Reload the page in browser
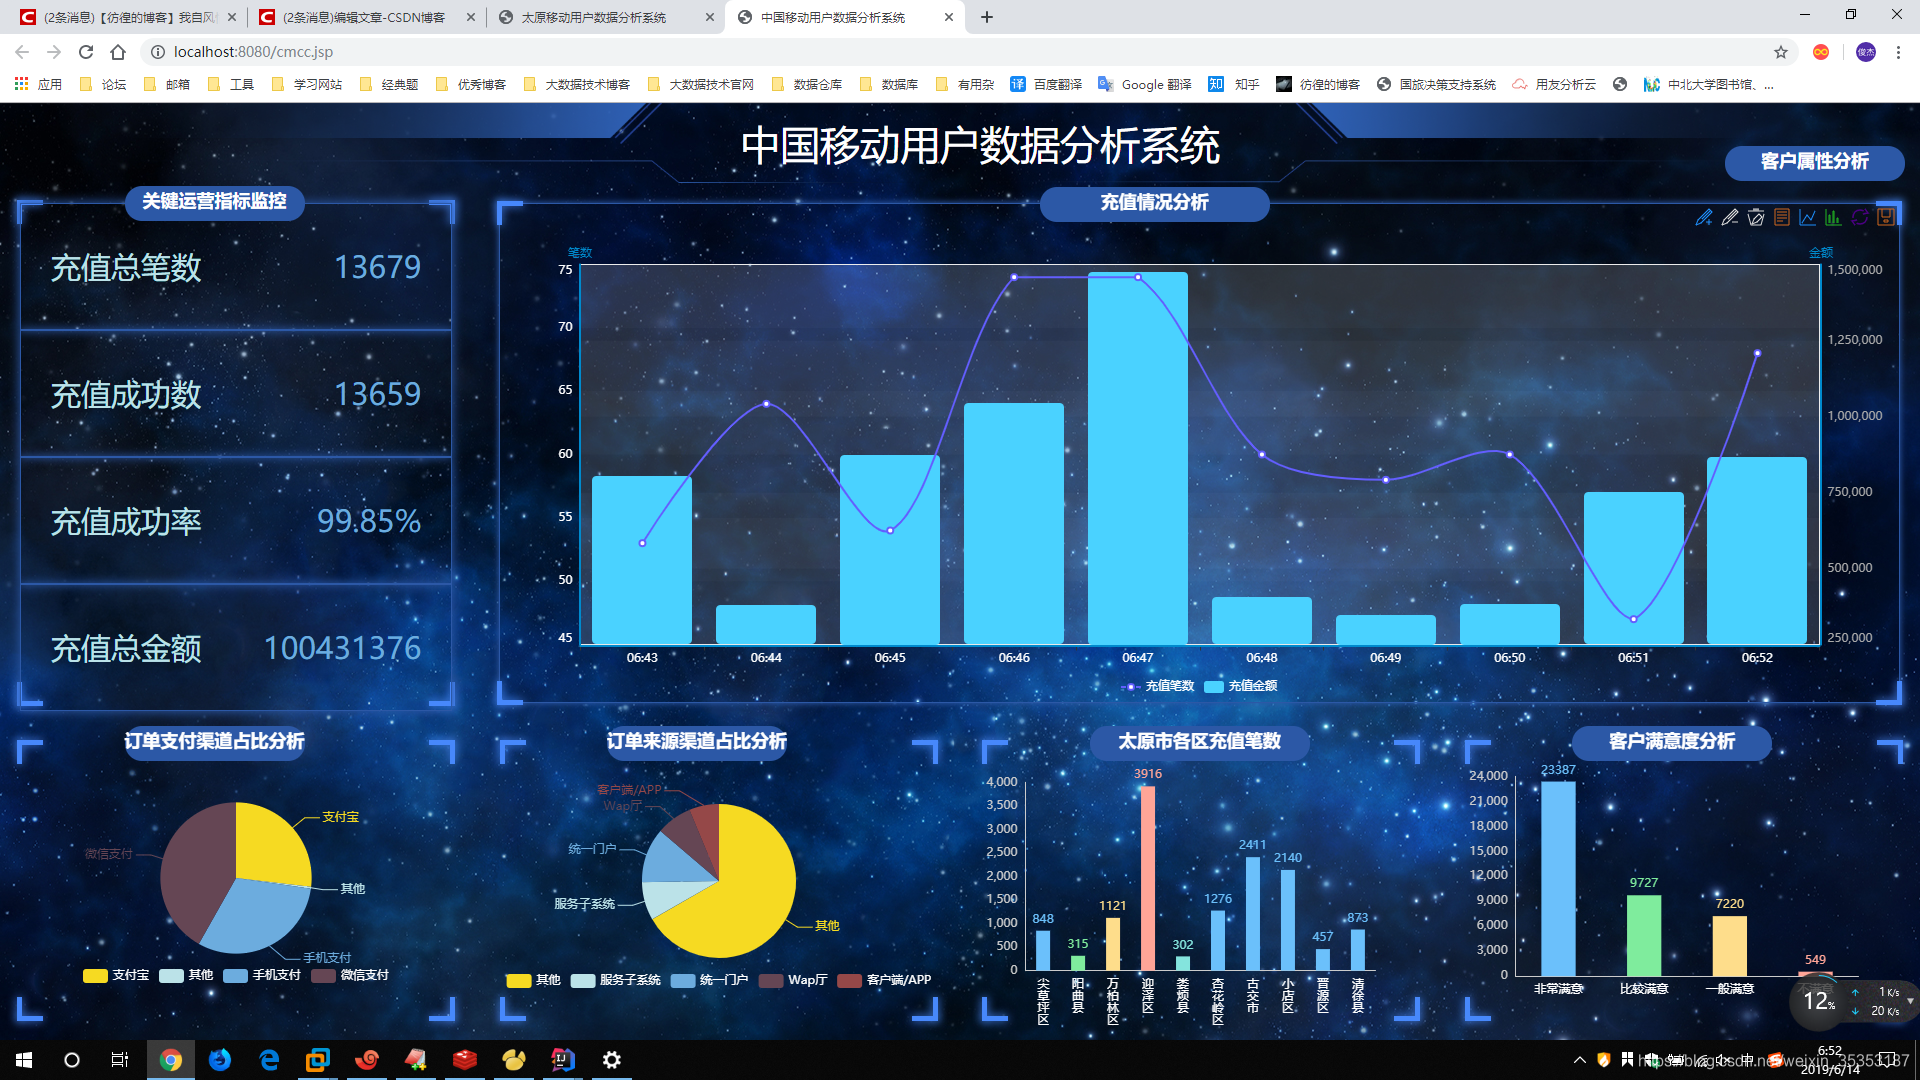The image size is (1920, 1080). [86, 52]
